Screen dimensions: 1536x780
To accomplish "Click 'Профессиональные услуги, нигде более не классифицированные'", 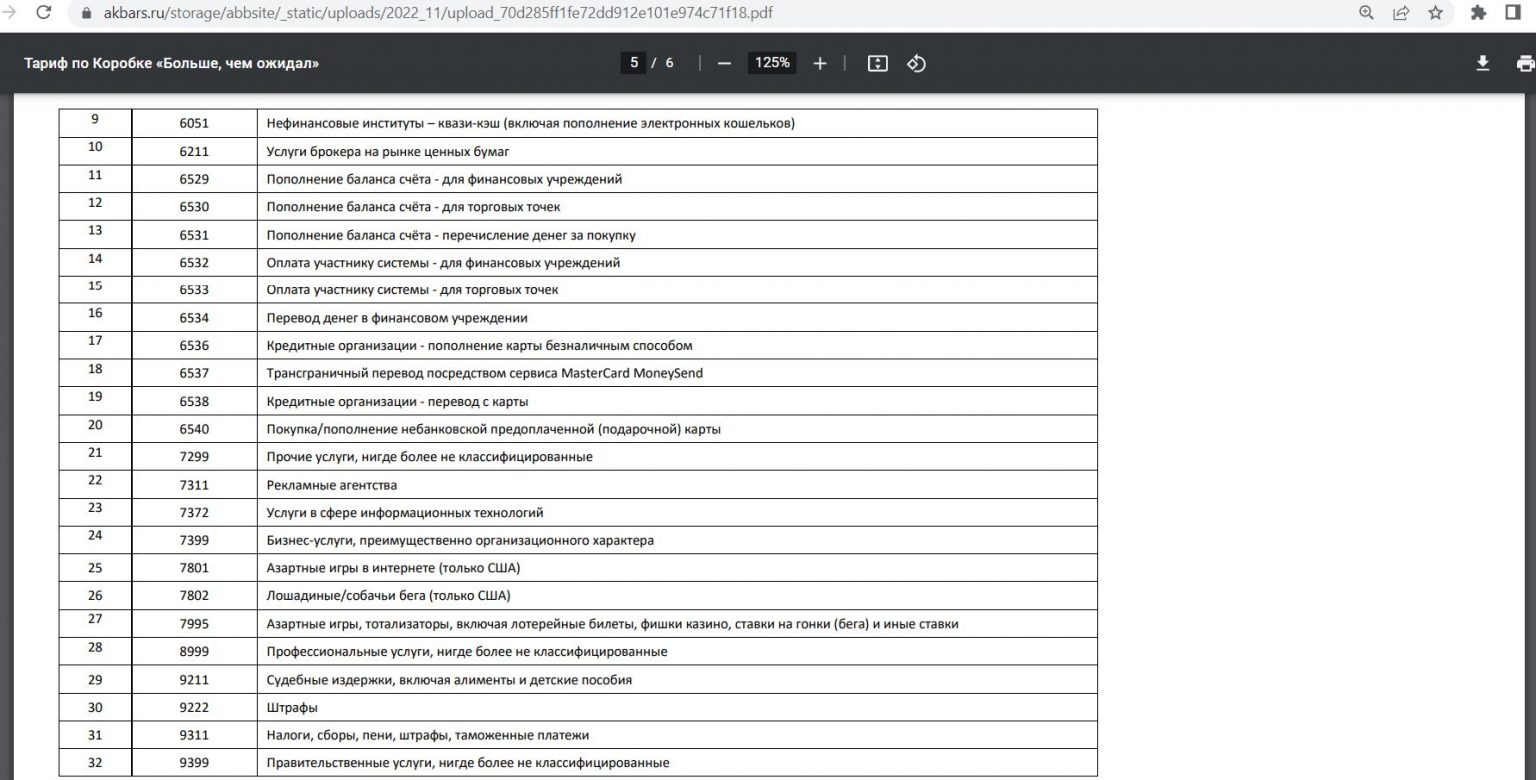I will click(467, 652).
